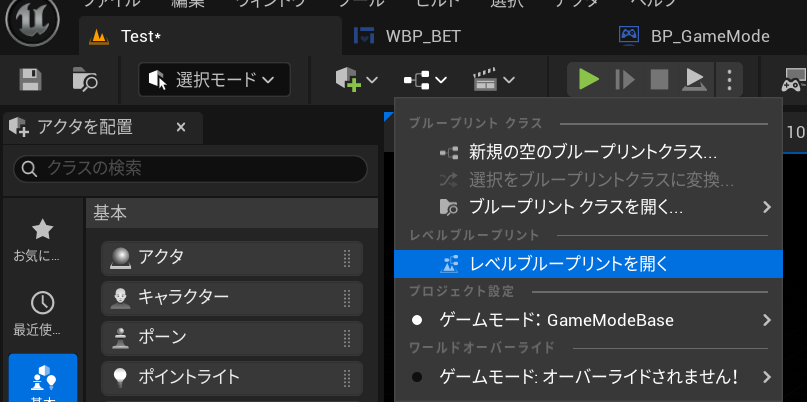
Task: Open the Cinematics clapperboard menu
Action: click(494, 80)
